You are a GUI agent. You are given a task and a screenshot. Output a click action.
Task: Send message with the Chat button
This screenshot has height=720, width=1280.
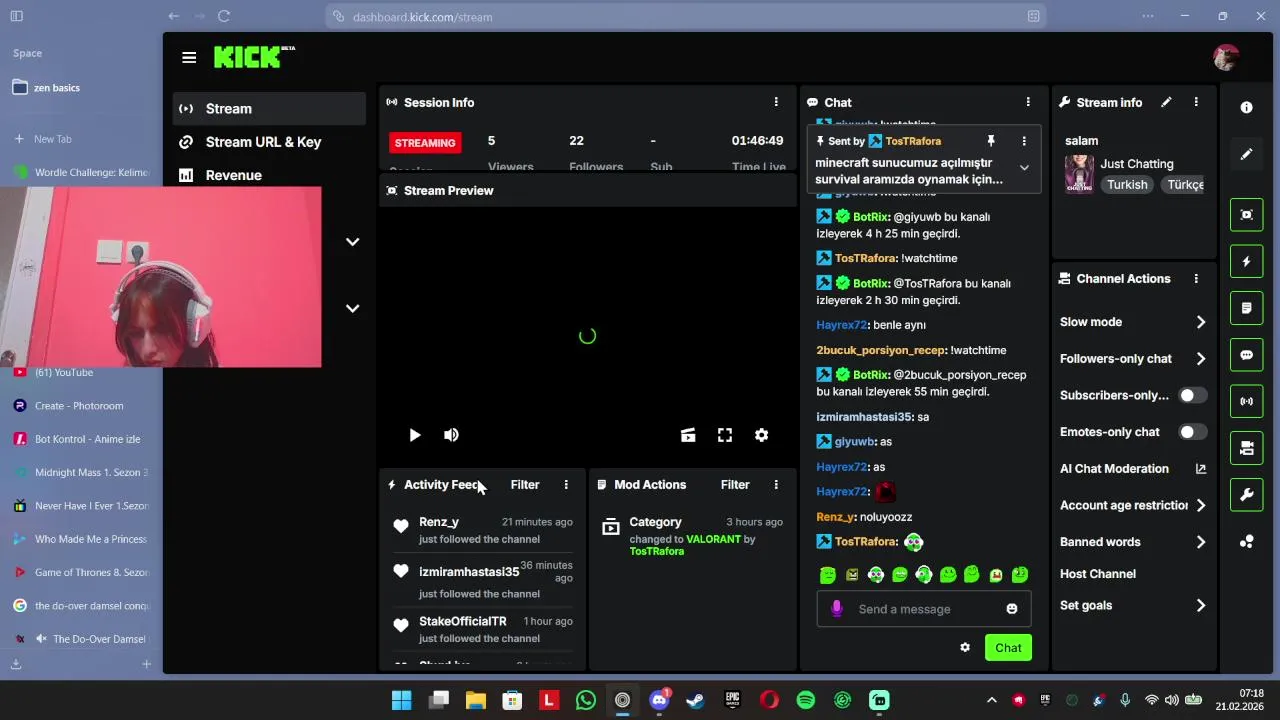(x=1008, y=648)
